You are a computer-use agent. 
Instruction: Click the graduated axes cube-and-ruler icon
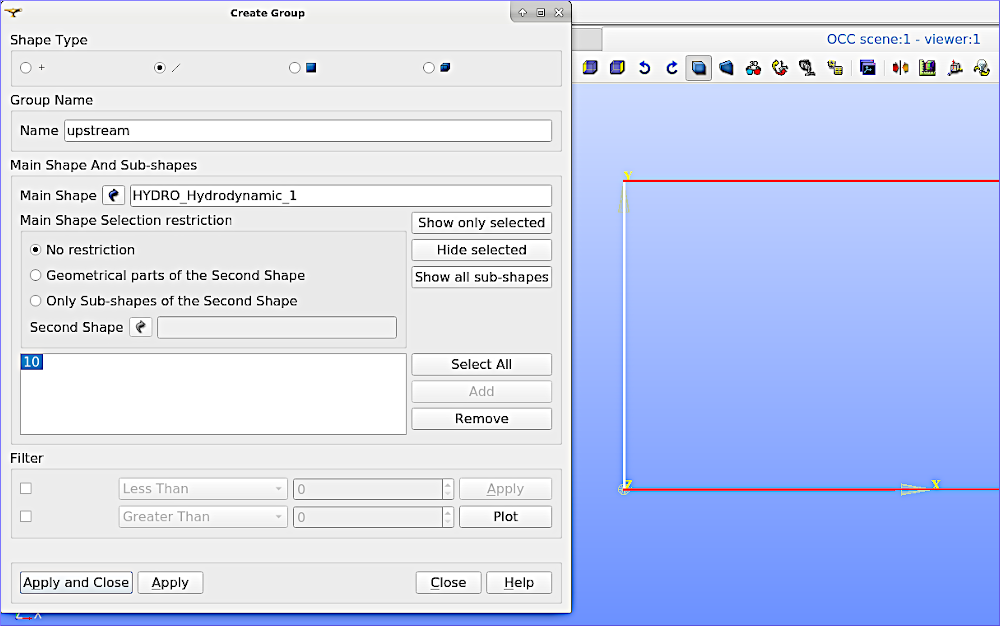(x=927, y=68)
